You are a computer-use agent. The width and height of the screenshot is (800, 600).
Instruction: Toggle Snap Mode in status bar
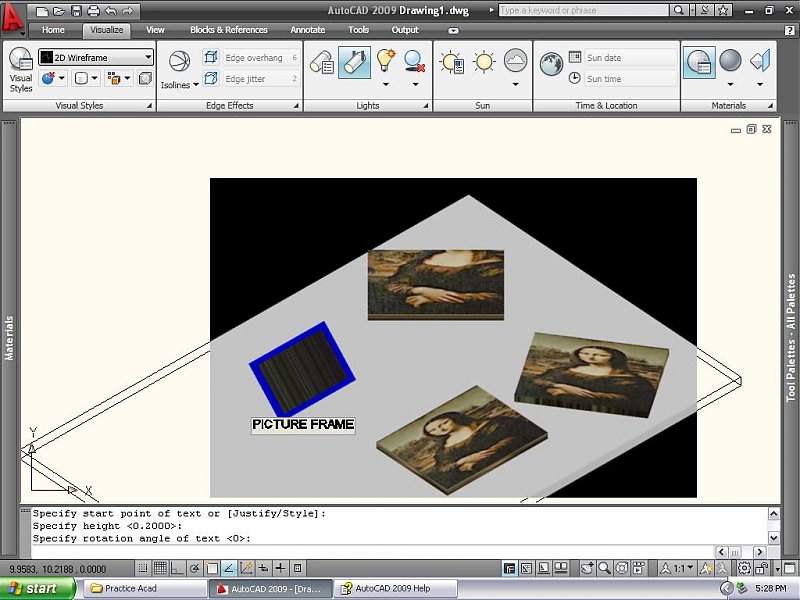pyautogui.click(x=143, y=568)
